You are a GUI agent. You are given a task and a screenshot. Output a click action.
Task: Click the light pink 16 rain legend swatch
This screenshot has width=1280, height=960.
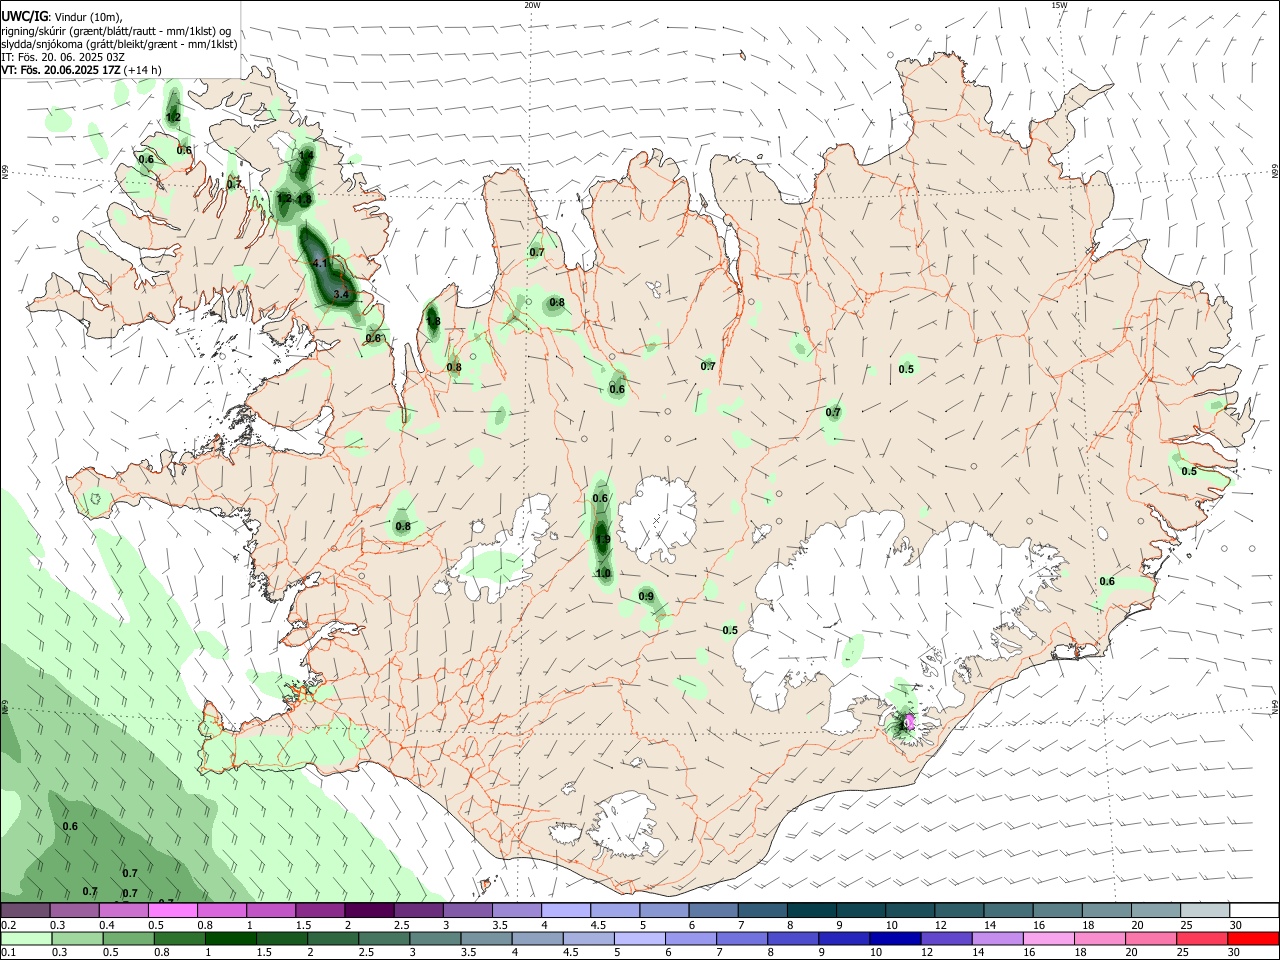[x=1047, y=938]
